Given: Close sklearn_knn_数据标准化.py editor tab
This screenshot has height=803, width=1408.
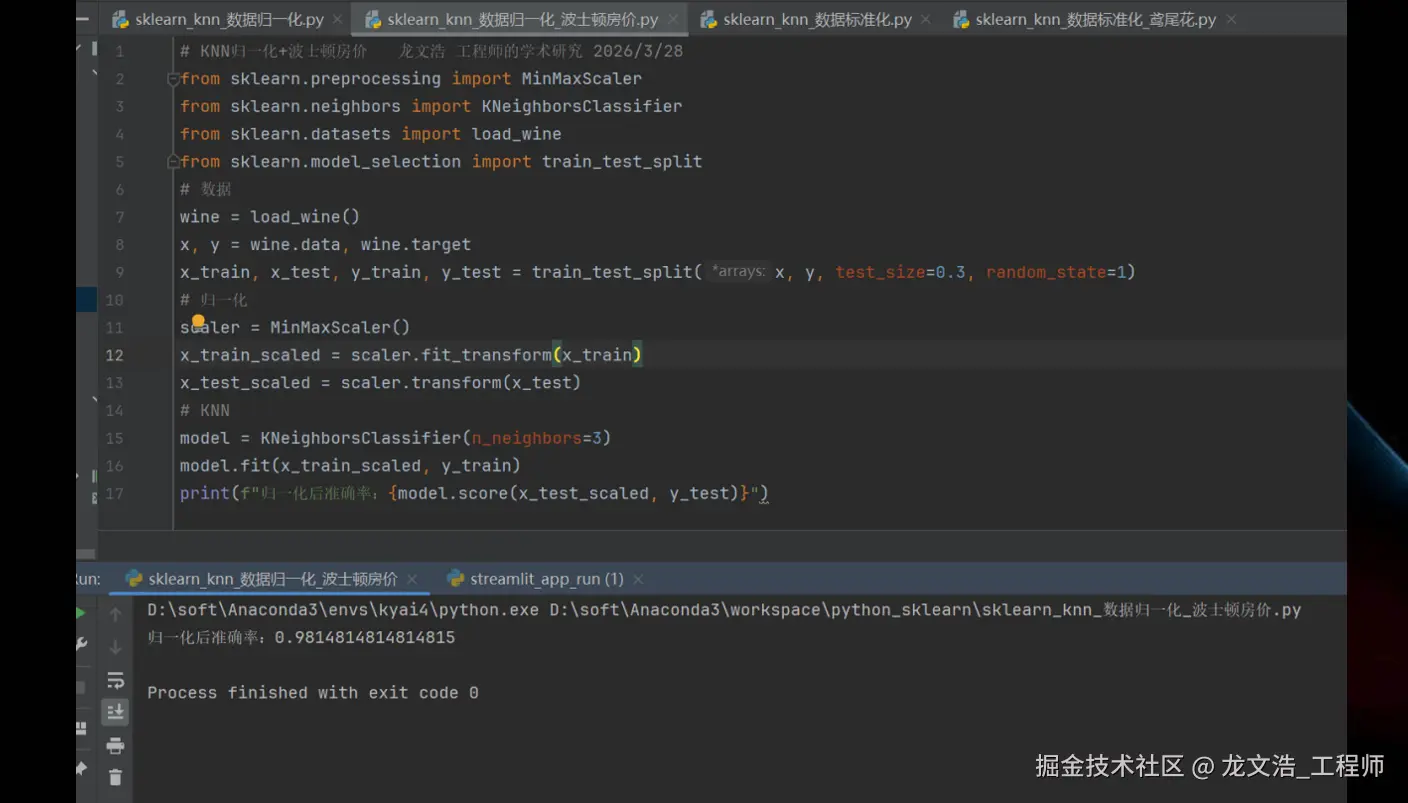Looking at the screenshot, I should [x=926, y=19].
